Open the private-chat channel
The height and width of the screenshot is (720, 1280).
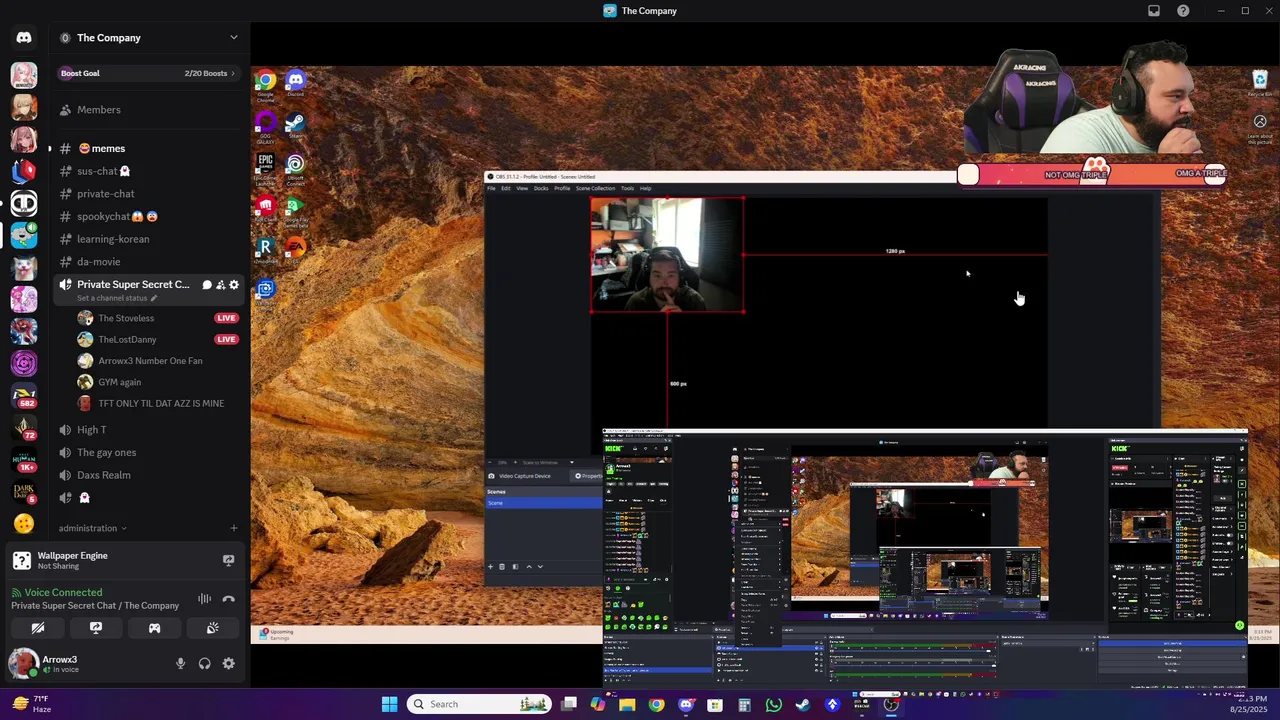click(148, 194)
